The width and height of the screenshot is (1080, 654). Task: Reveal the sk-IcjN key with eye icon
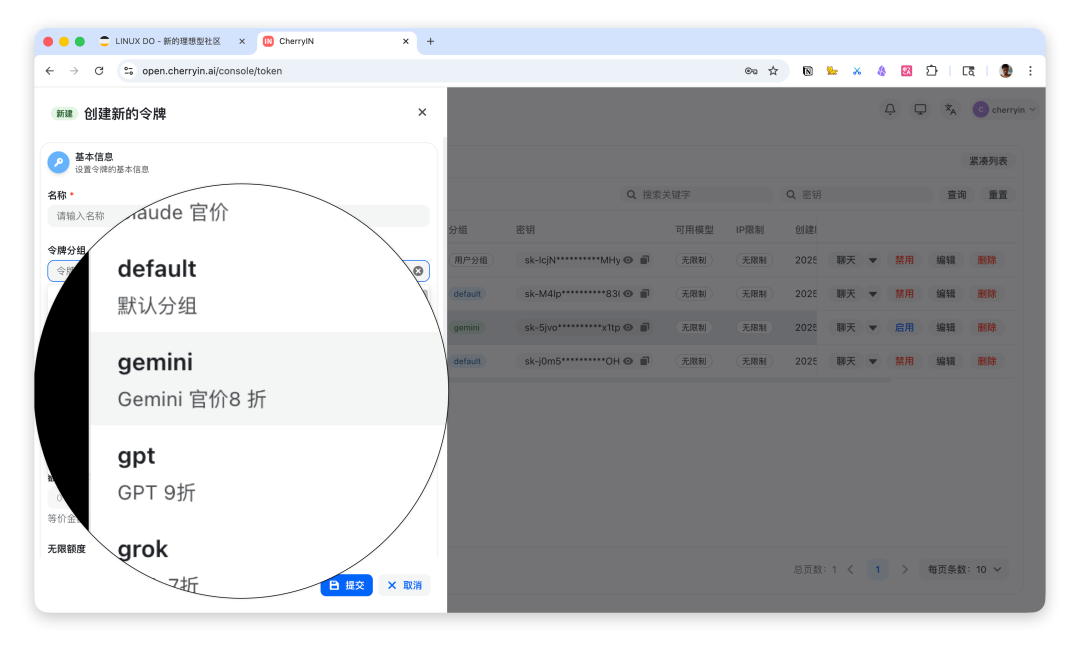628,260
